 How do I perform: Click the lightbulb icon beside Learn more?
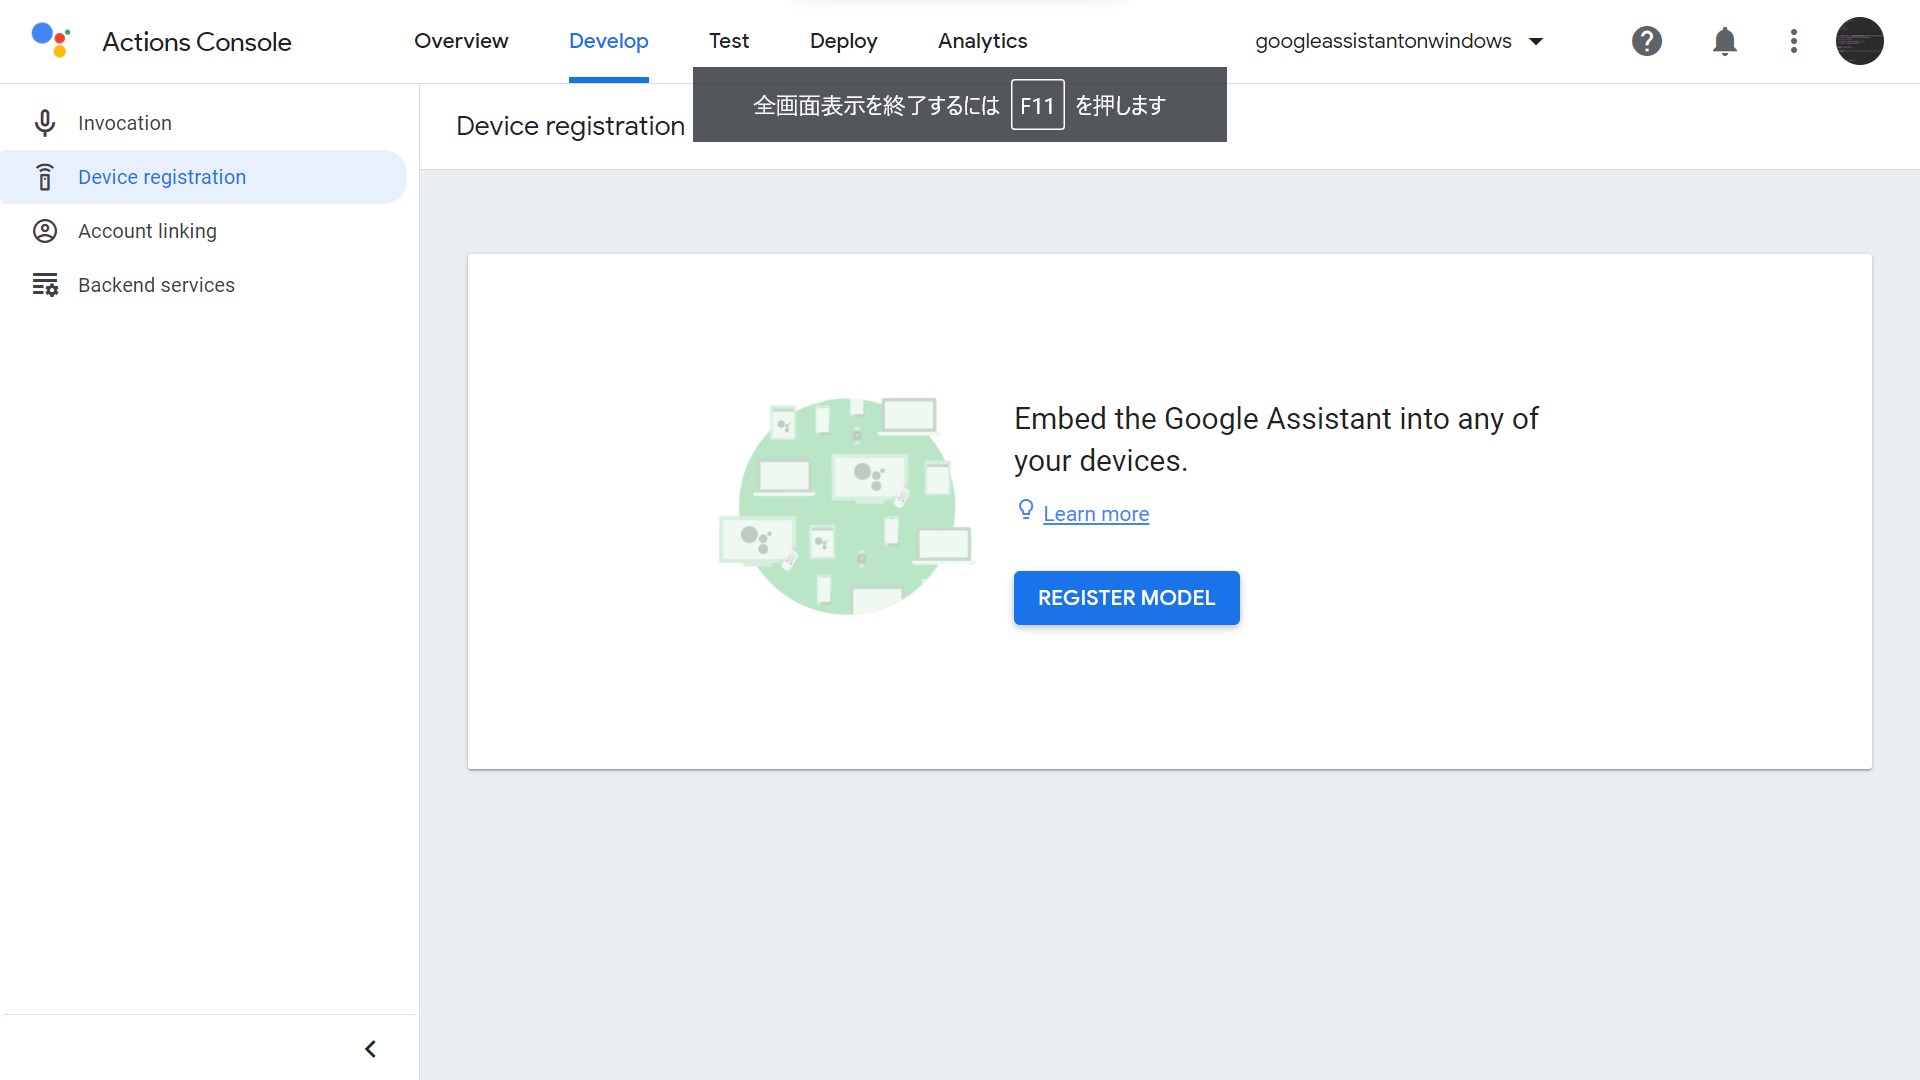[x=1026, y=510]
